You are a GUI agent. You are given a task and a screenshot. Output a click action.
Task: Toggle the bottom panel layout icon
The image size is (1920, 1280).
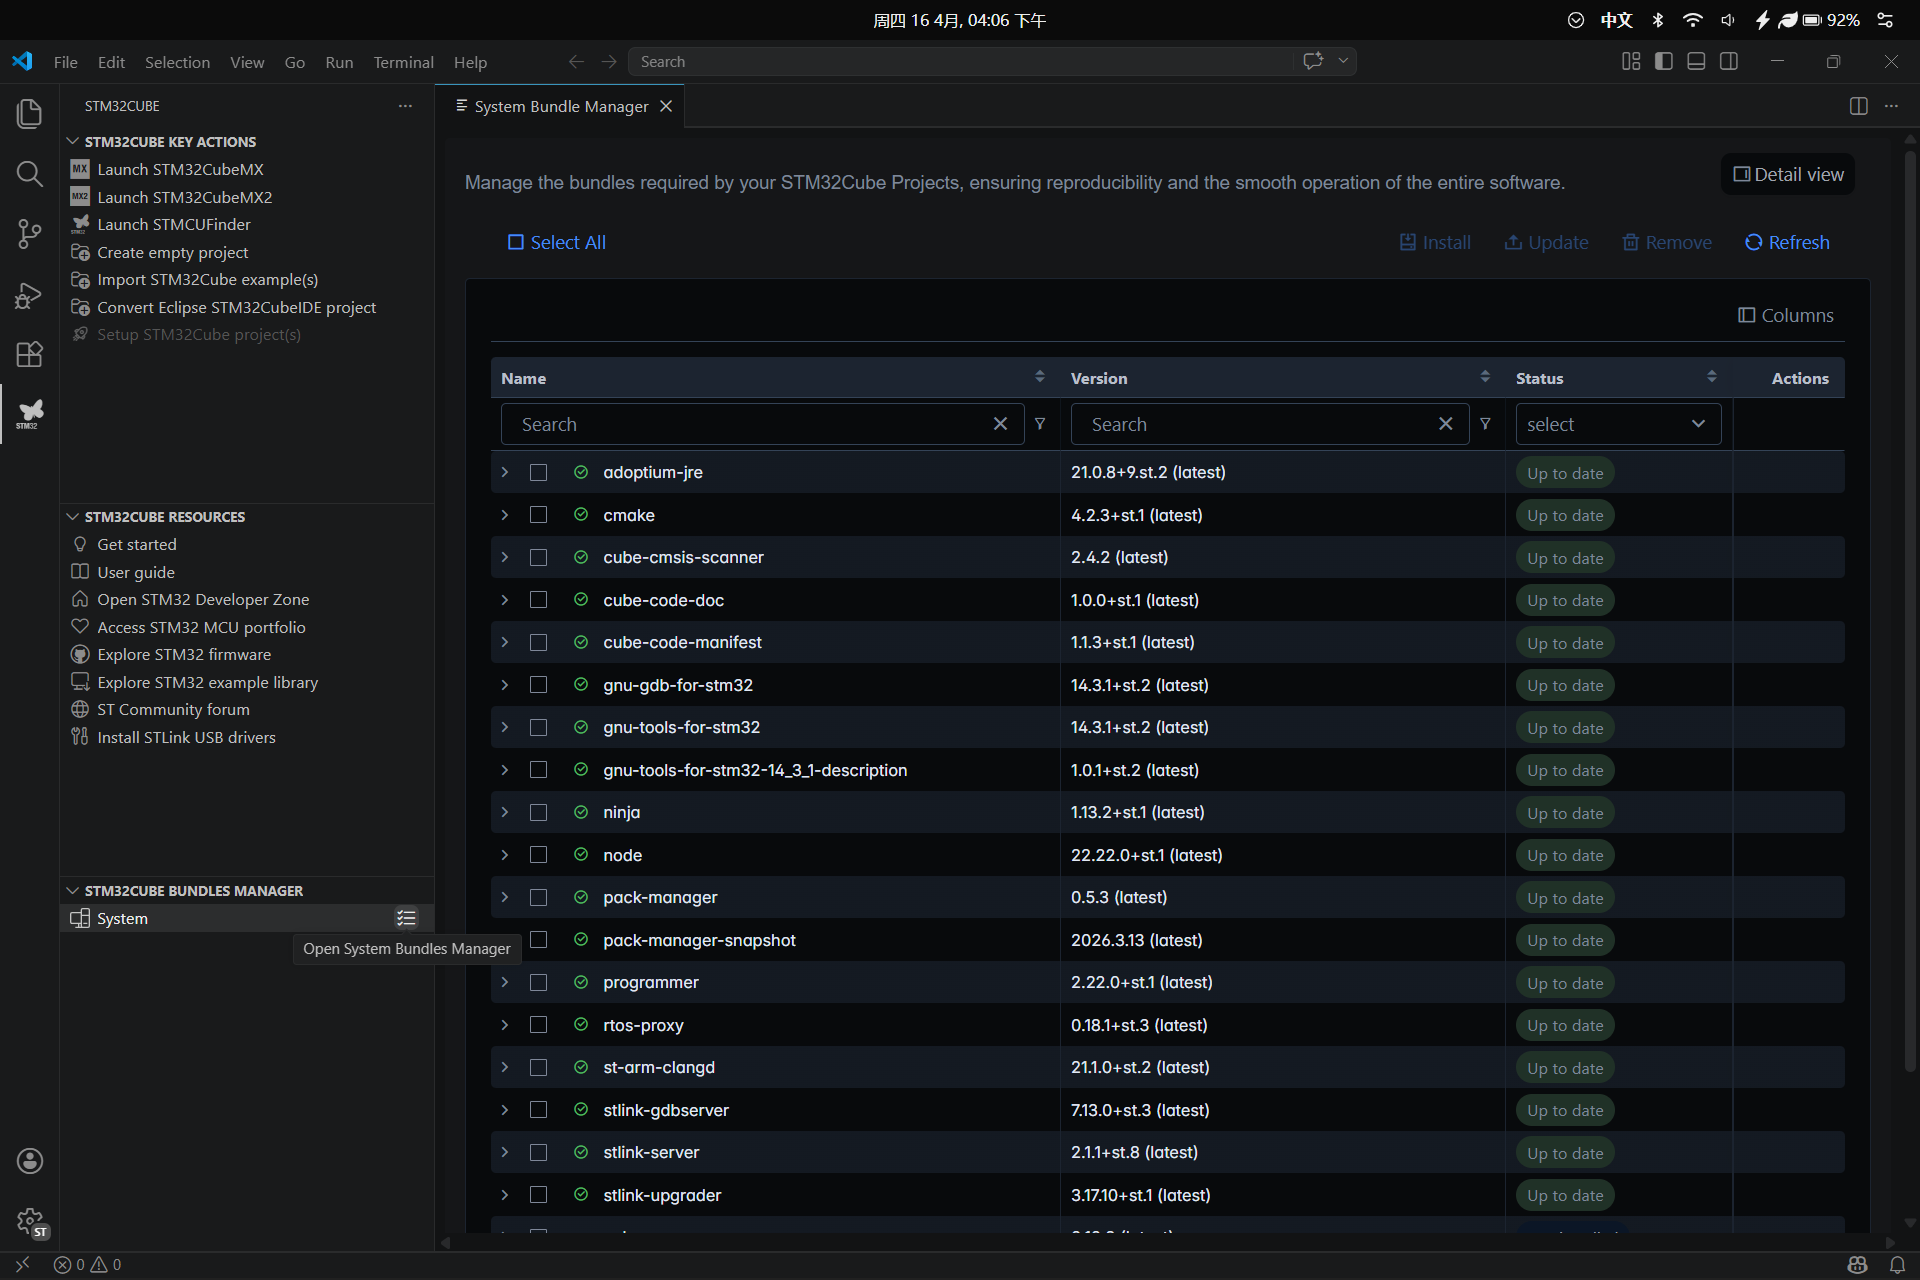pyautogui.click(x=1696, y=61)
